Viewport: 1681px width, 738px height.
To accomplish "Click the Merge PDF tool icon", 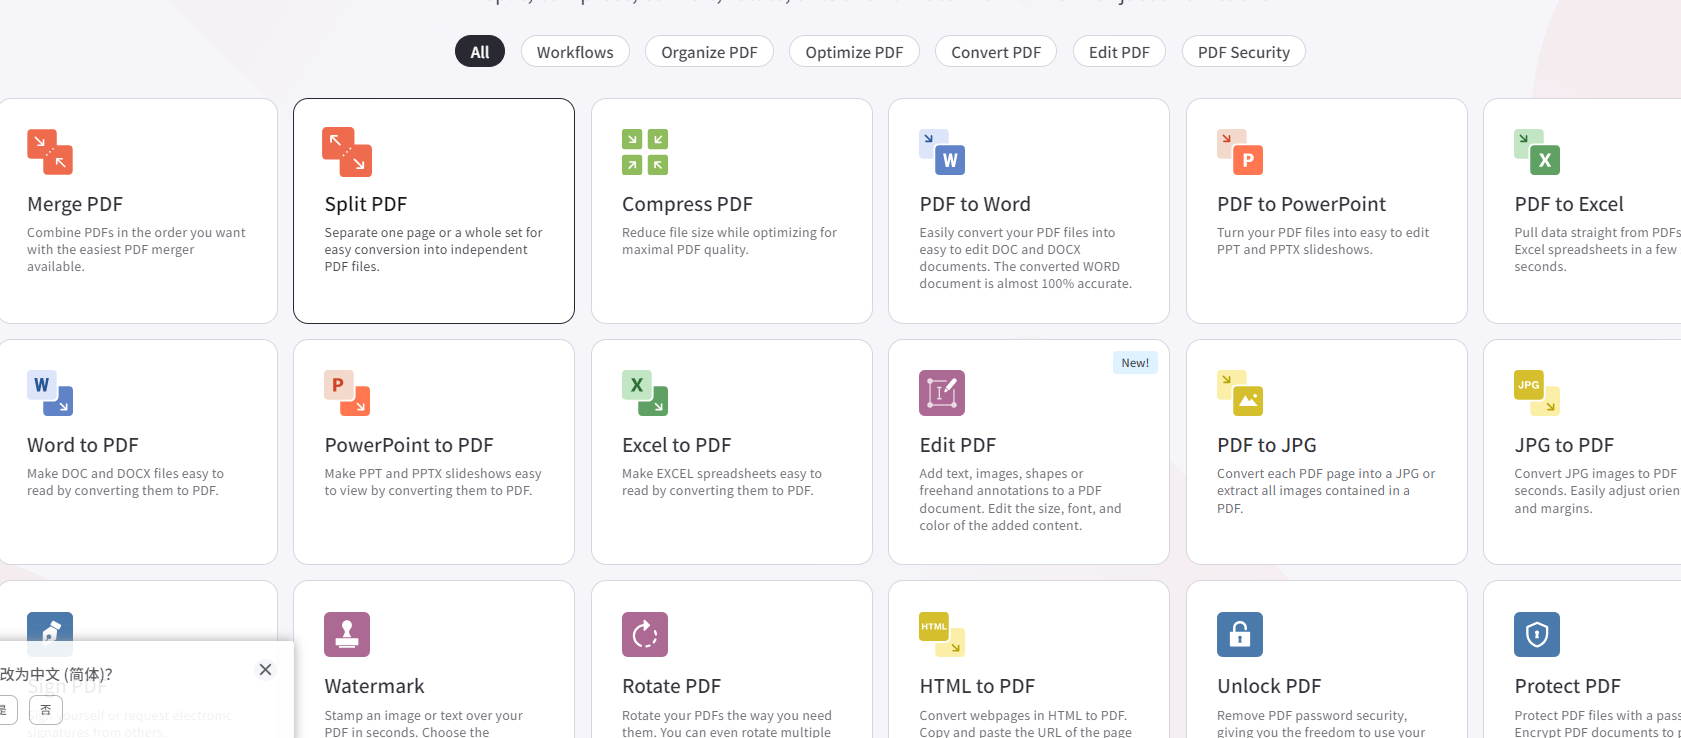I will [x=50, y=152].
